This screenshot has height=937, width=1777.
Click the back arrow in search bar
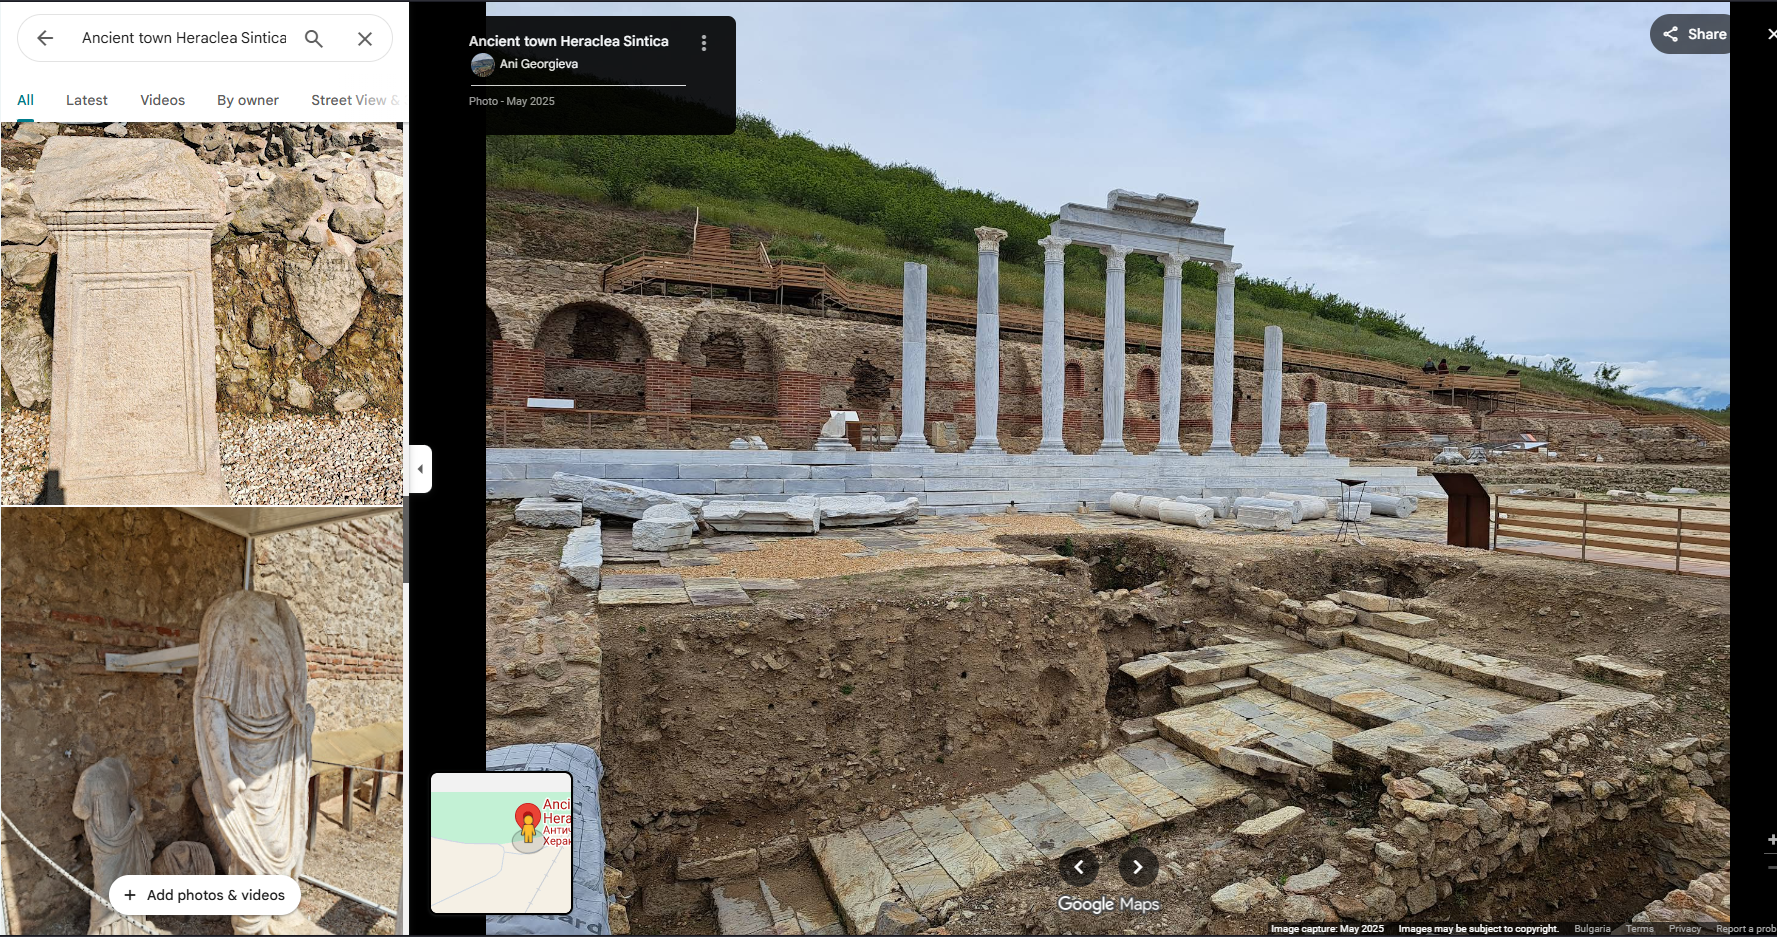[x=45, y=38]
